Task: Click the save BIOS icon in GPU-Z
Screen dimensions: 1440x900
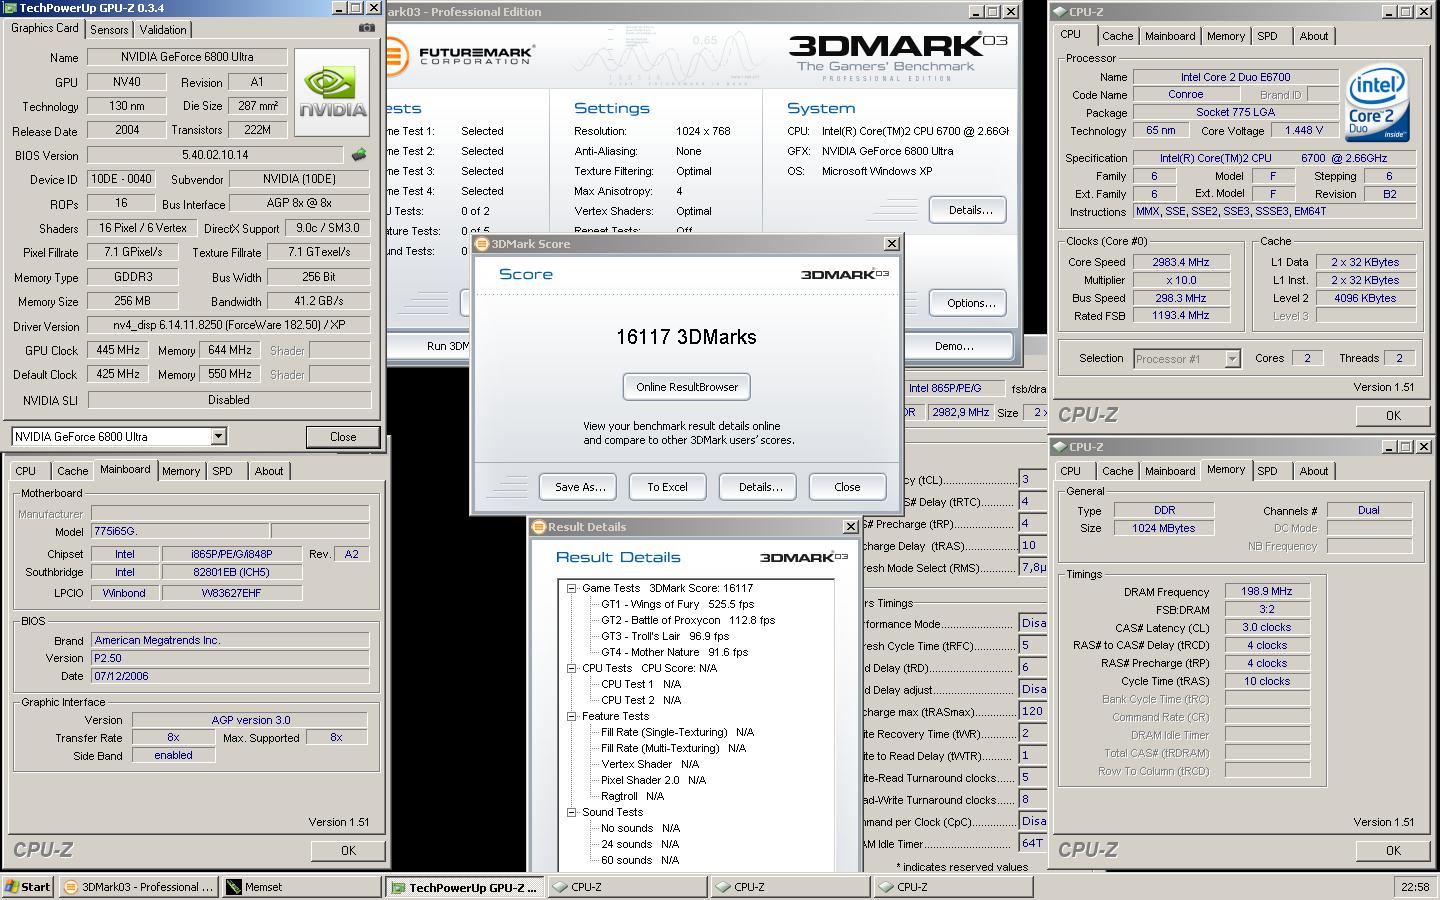Action: [x=360, y=155]
